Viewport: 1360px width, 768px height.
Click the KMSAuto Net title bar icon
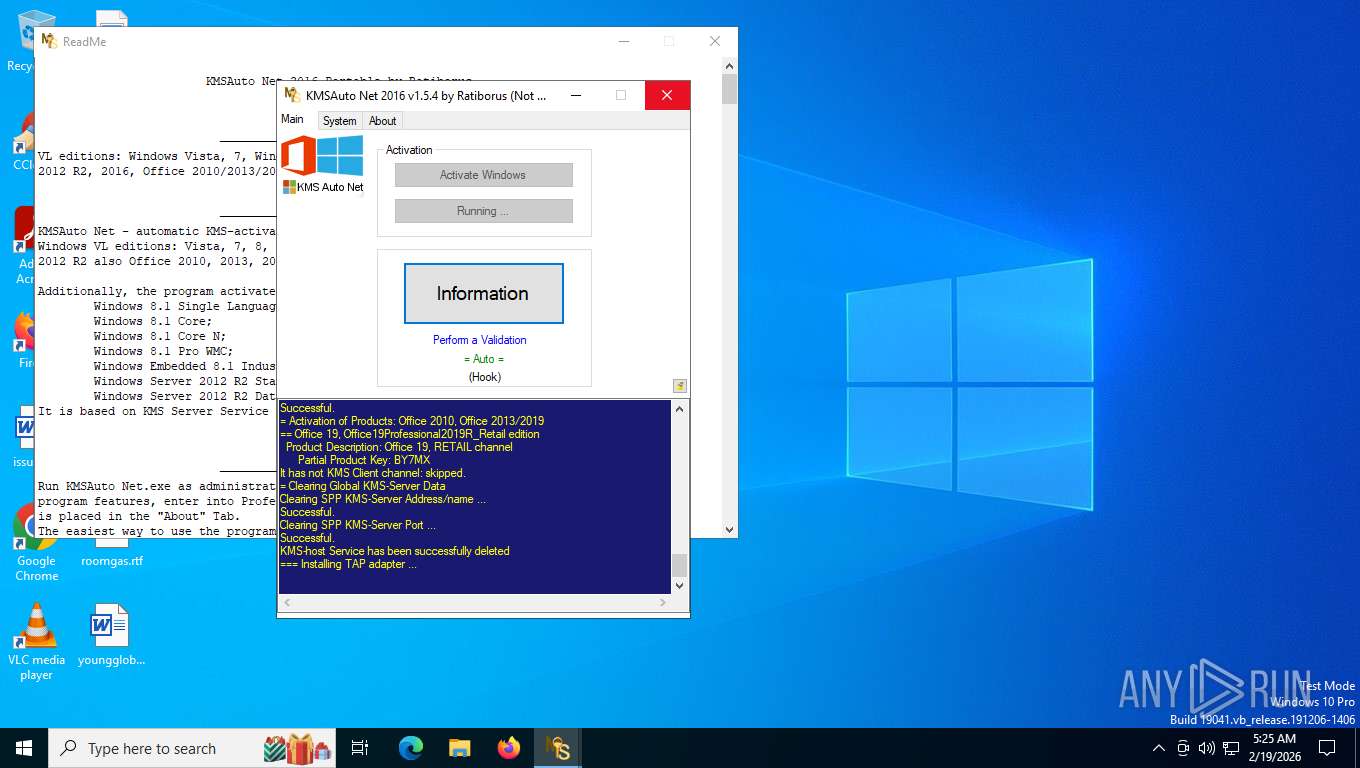click(x=292, y=95)
